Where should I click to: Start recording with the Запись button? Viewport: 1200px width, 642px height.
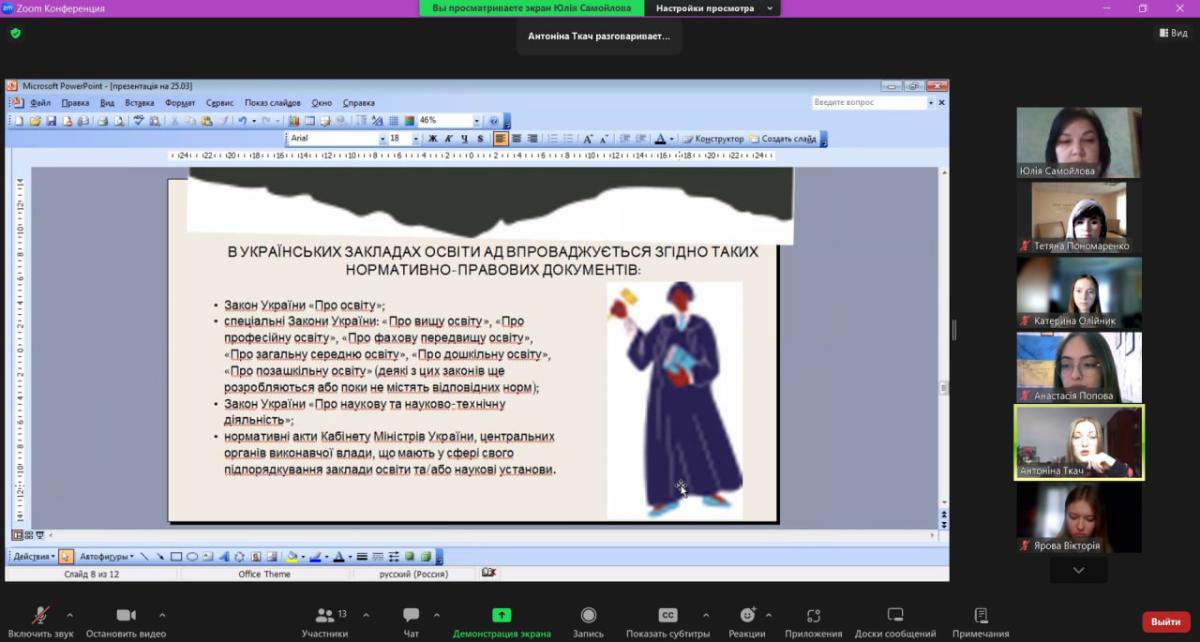pos(588,616)
